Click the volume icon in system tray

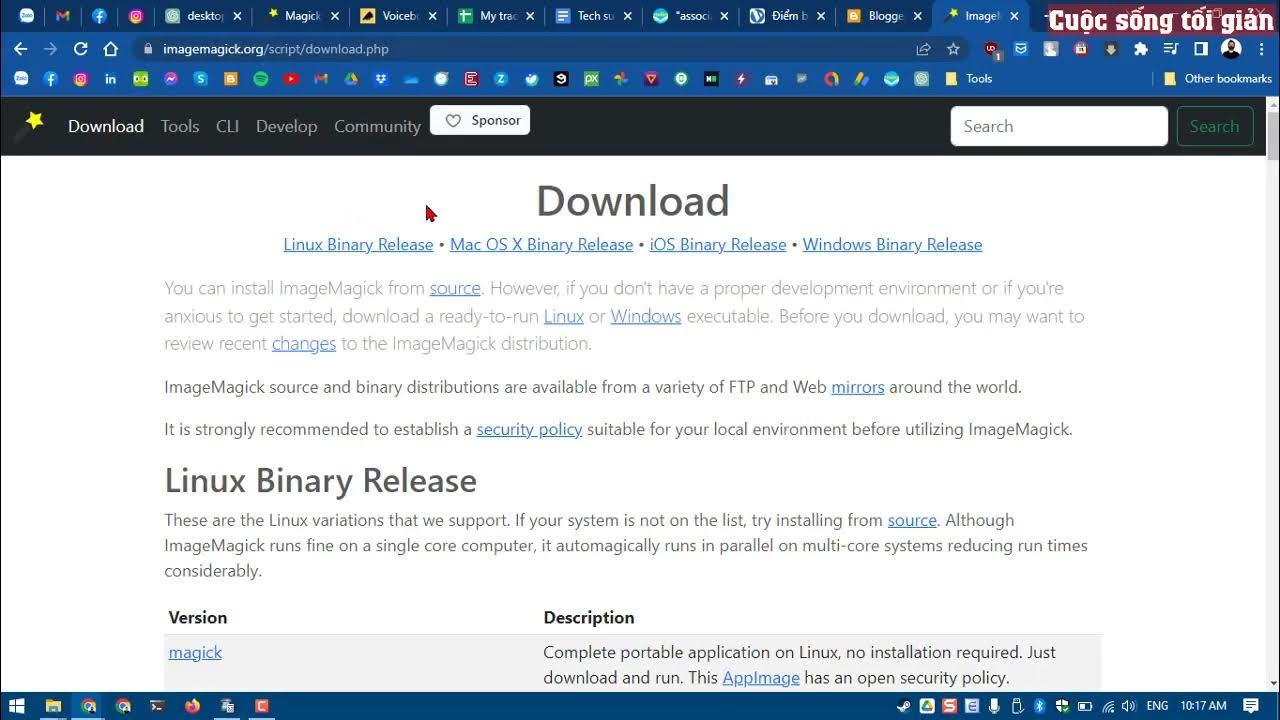click(1128, 706)
